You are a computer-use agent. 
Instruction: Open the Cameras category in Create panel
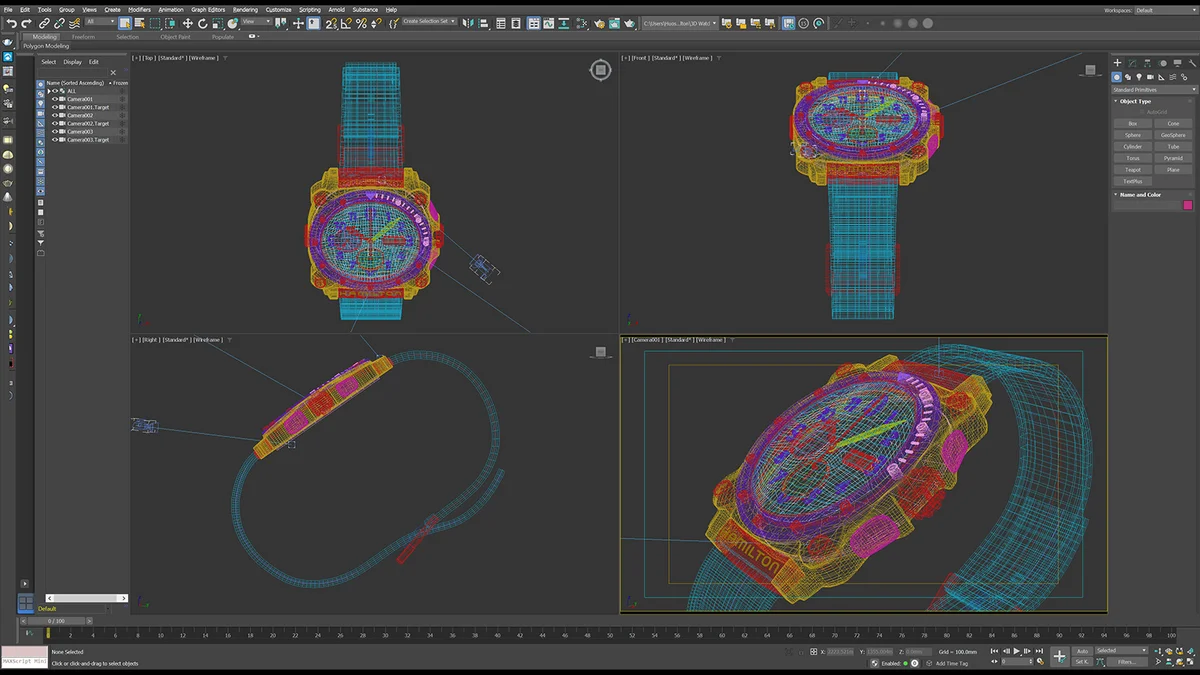1151,77
